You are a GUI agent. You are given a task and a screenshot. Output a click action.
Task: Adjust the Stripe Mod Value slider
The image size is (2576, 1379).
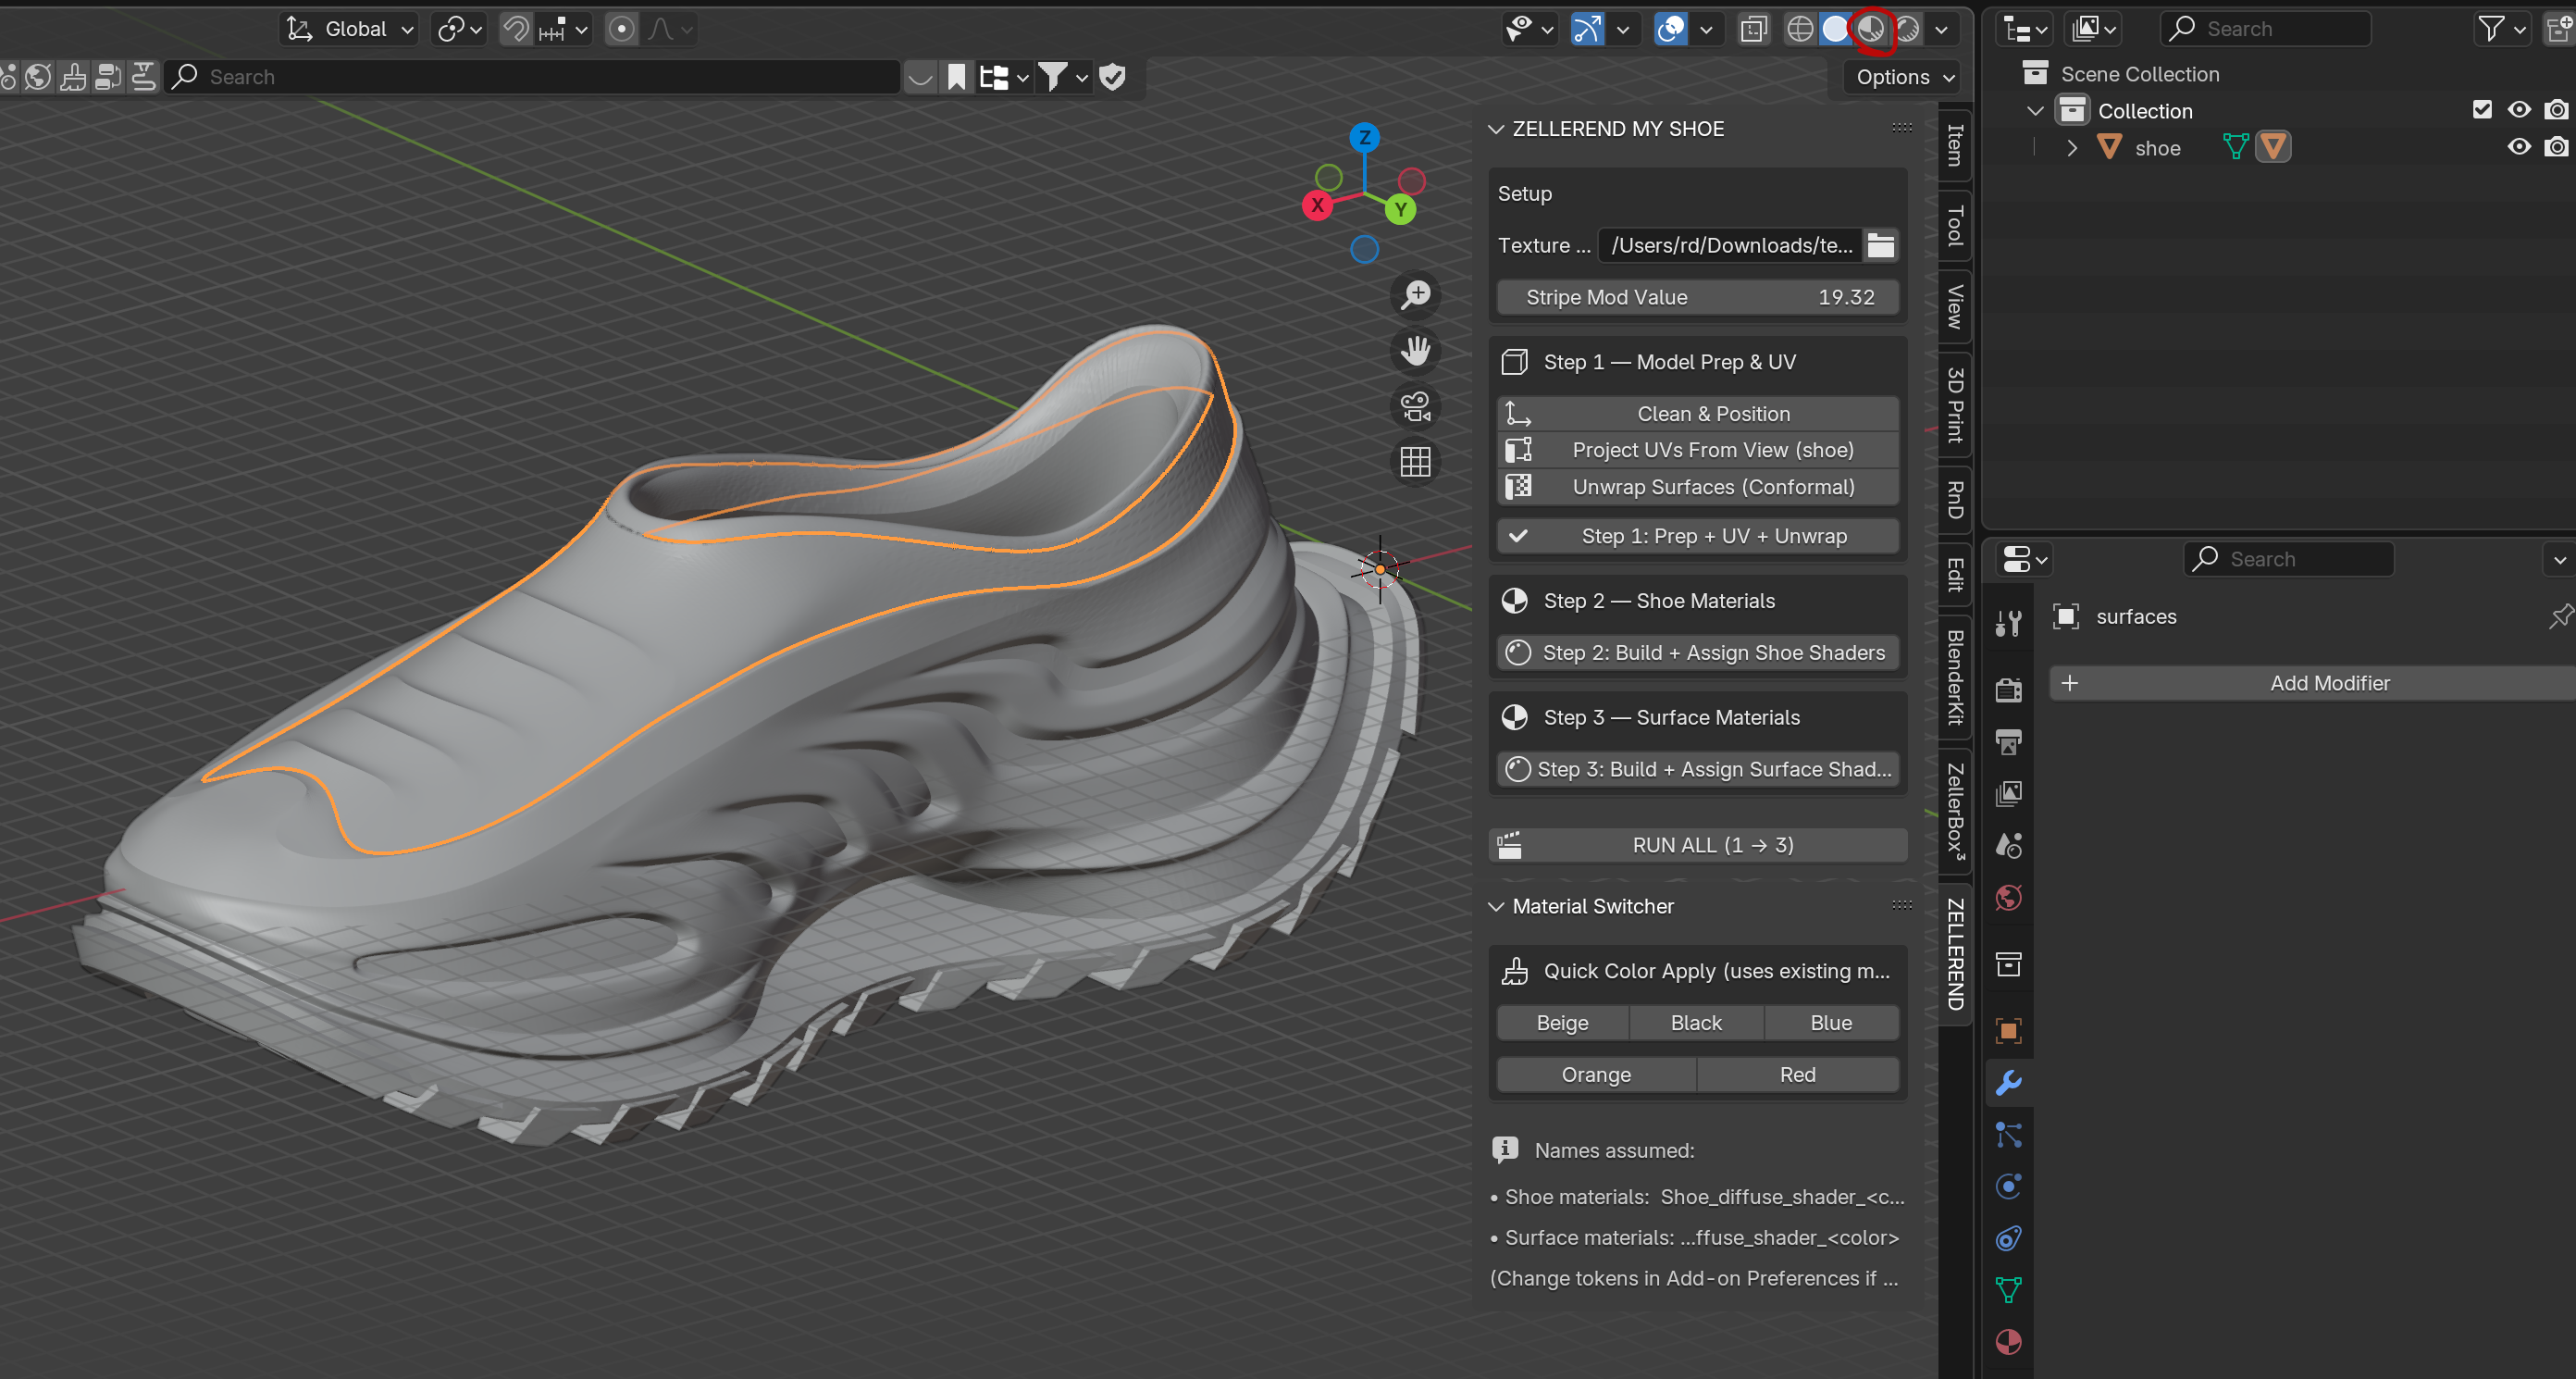(x=1697, y=297)
